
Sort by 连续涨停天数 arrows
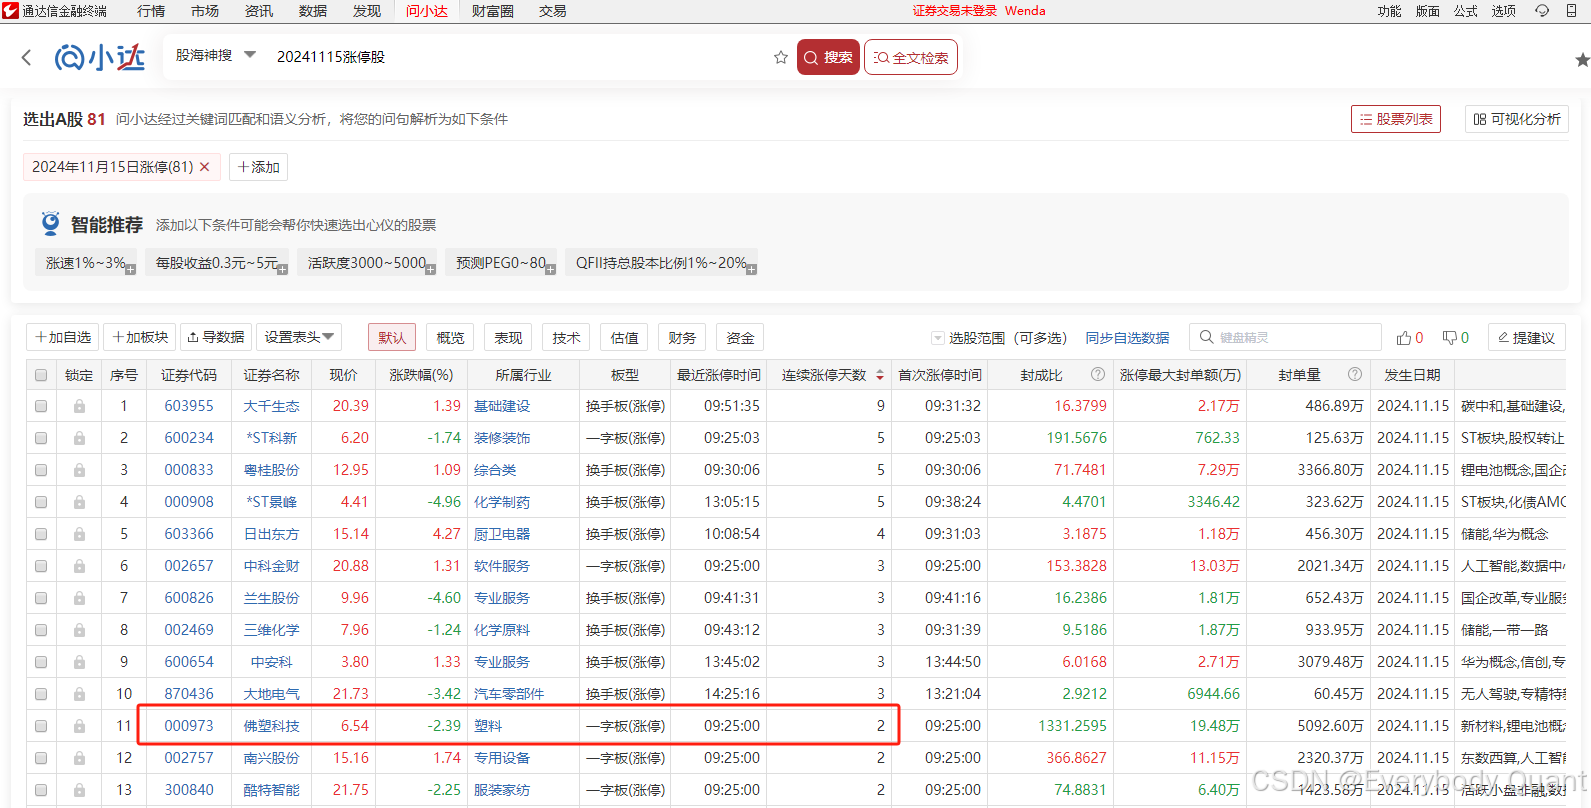coord(880,375)
